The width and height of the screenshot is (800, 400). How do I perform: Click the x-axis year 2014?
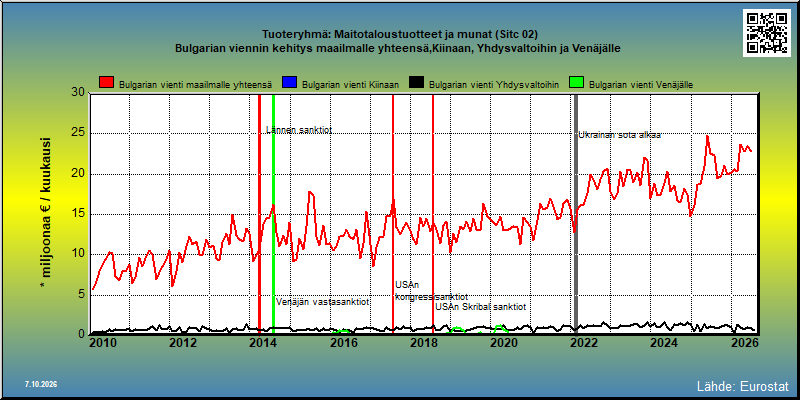(x=262, y=342)
